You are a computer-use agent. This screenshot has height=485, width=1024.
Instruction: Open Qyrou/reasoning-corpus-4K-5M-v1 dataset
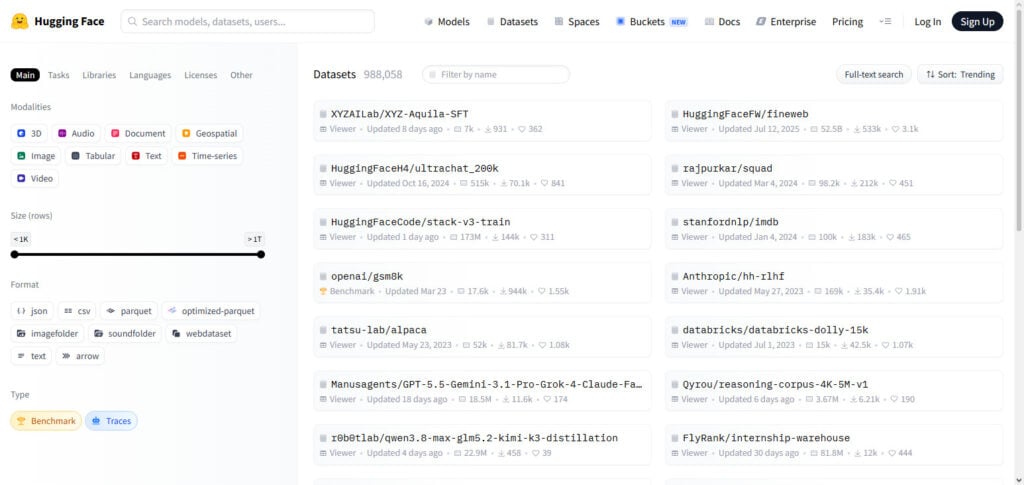[834, 391]
